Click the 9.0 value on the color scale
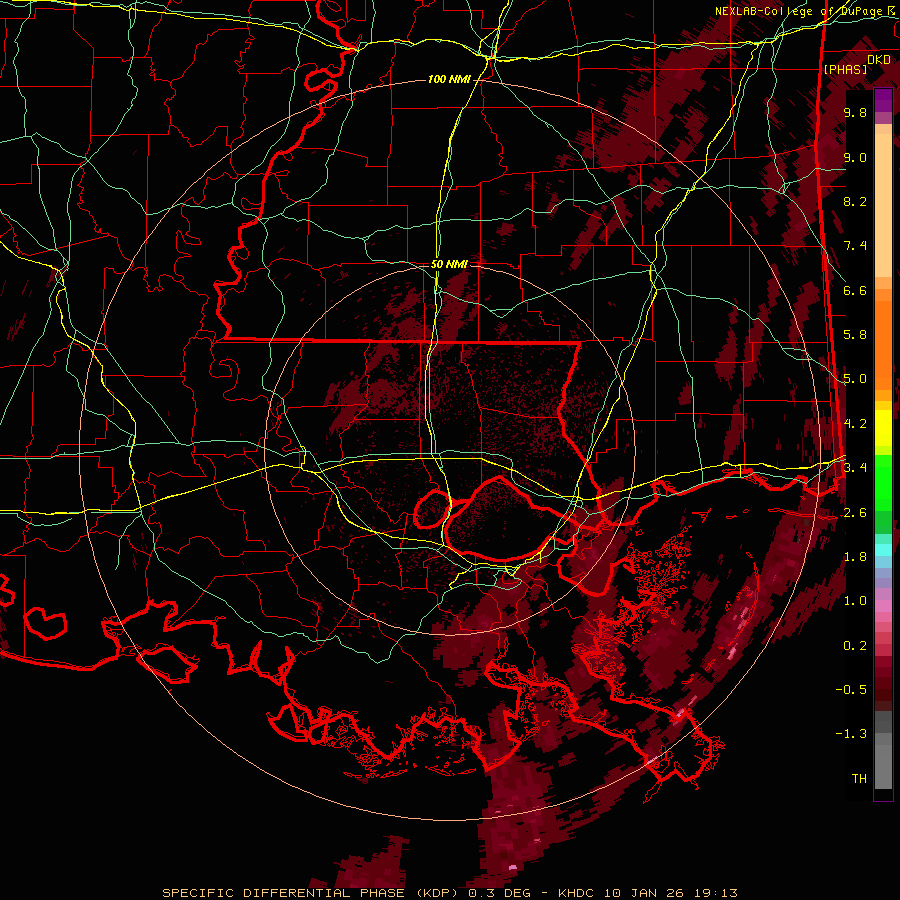The height and width of the screenshot is (900, 900). (x=855, y=157)
